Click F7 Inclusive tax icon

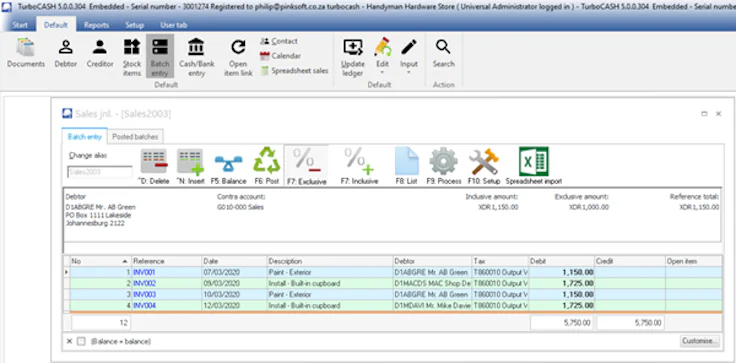click(x=359, y=161)
